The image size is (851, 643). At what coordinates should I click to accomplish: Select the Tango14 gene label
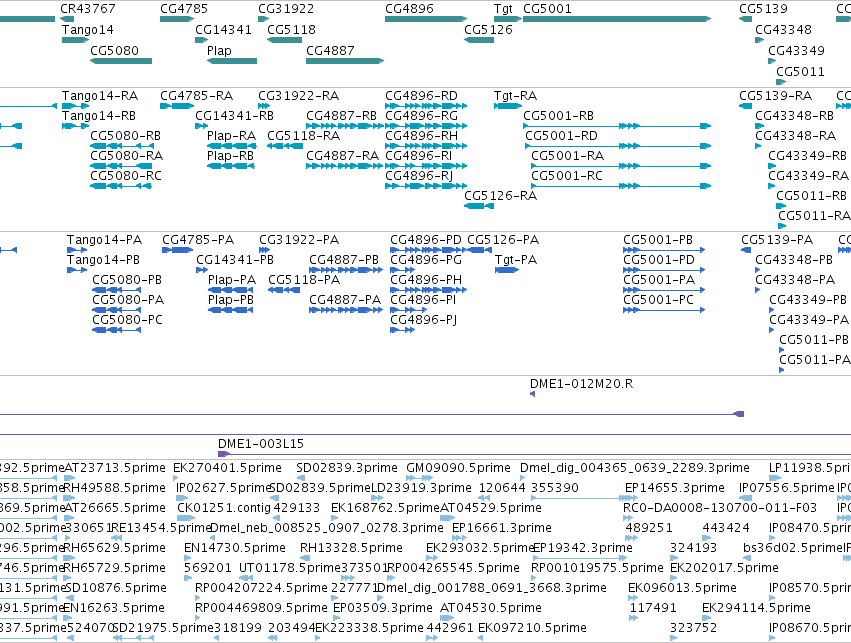click(88, 30)
